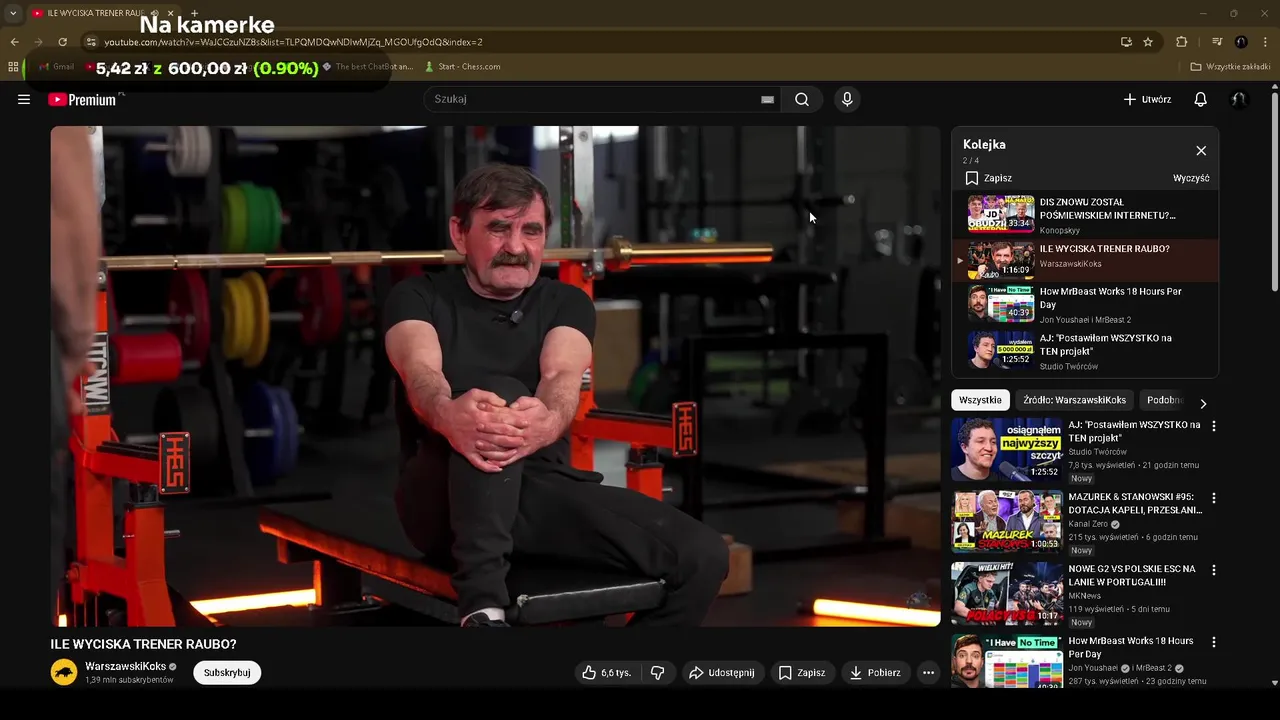Open the Chrome three-dot menu

click(1266, 42)
